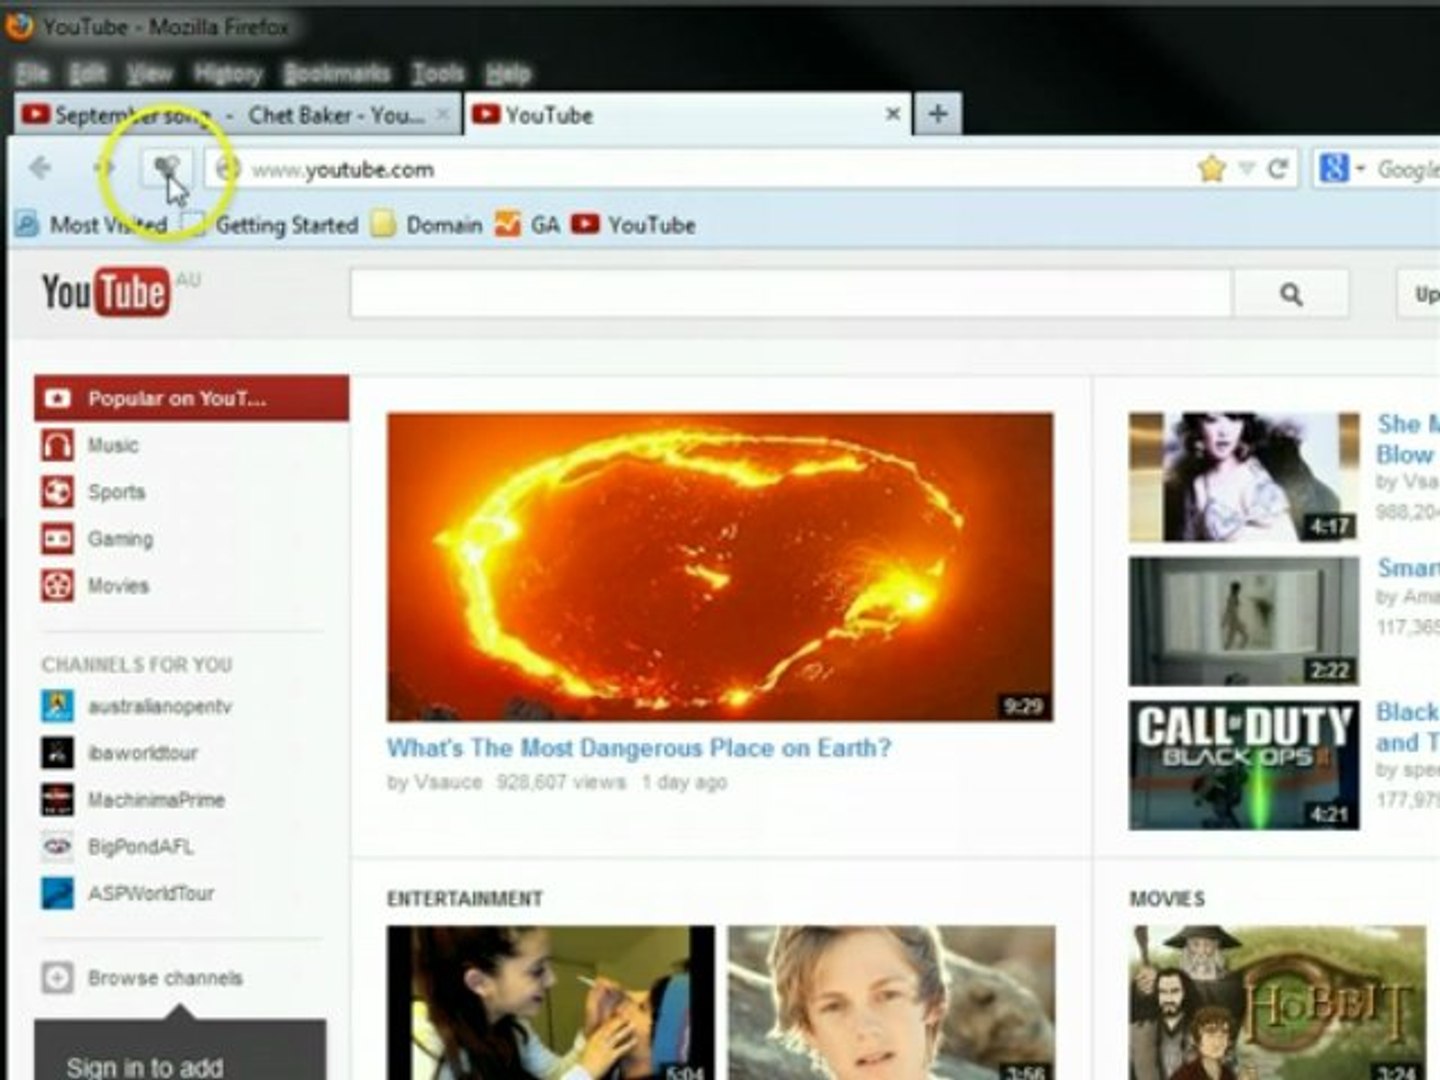Click the YouTube logo
Screen dimensions: 1440x1080
pyautogui.click(x=105, y=292)
